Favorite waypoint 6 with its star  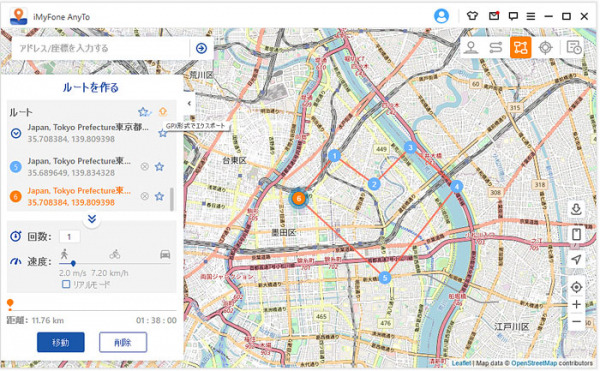tap(160, 197)
